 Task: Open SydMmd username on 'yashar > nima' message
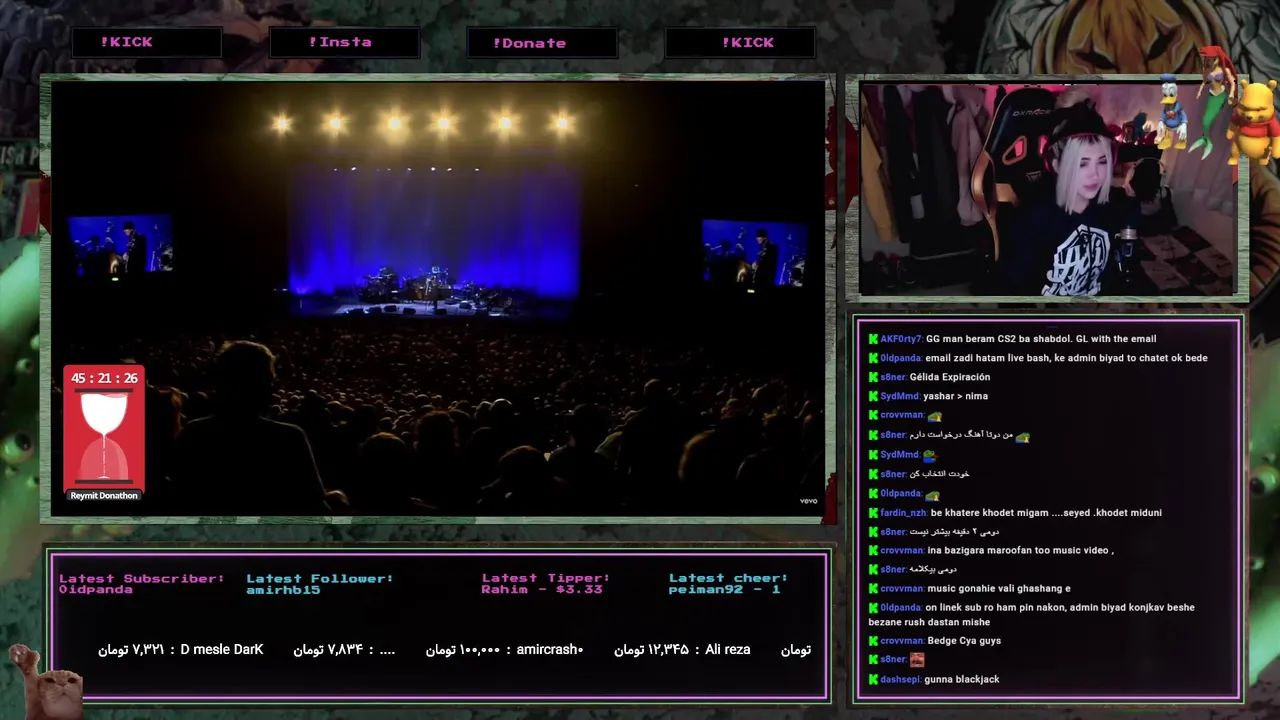(900, 397)
